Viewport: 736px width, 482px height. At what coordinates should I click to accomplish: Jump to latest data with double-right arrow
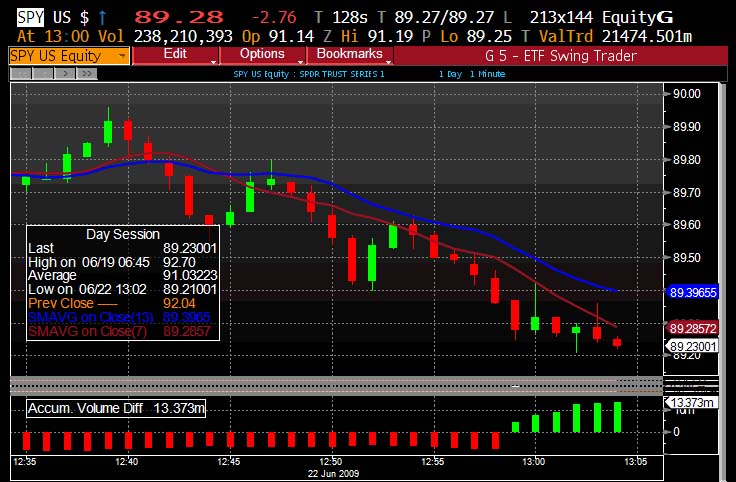[x=87, y=74]
